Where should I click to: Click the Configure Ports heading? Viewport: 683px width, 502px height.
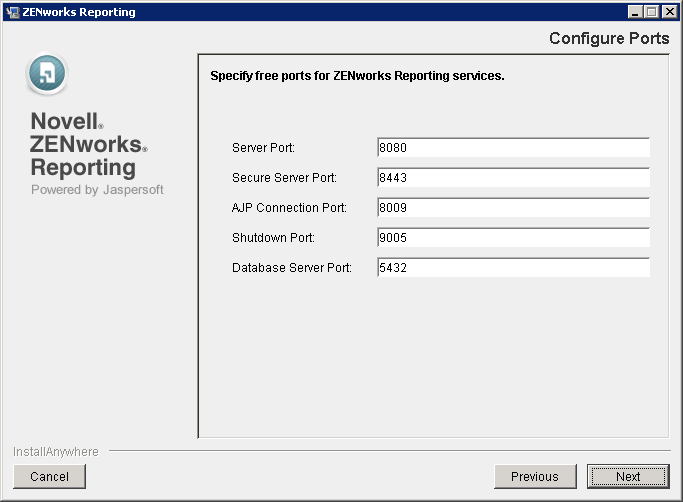[608, 39]
